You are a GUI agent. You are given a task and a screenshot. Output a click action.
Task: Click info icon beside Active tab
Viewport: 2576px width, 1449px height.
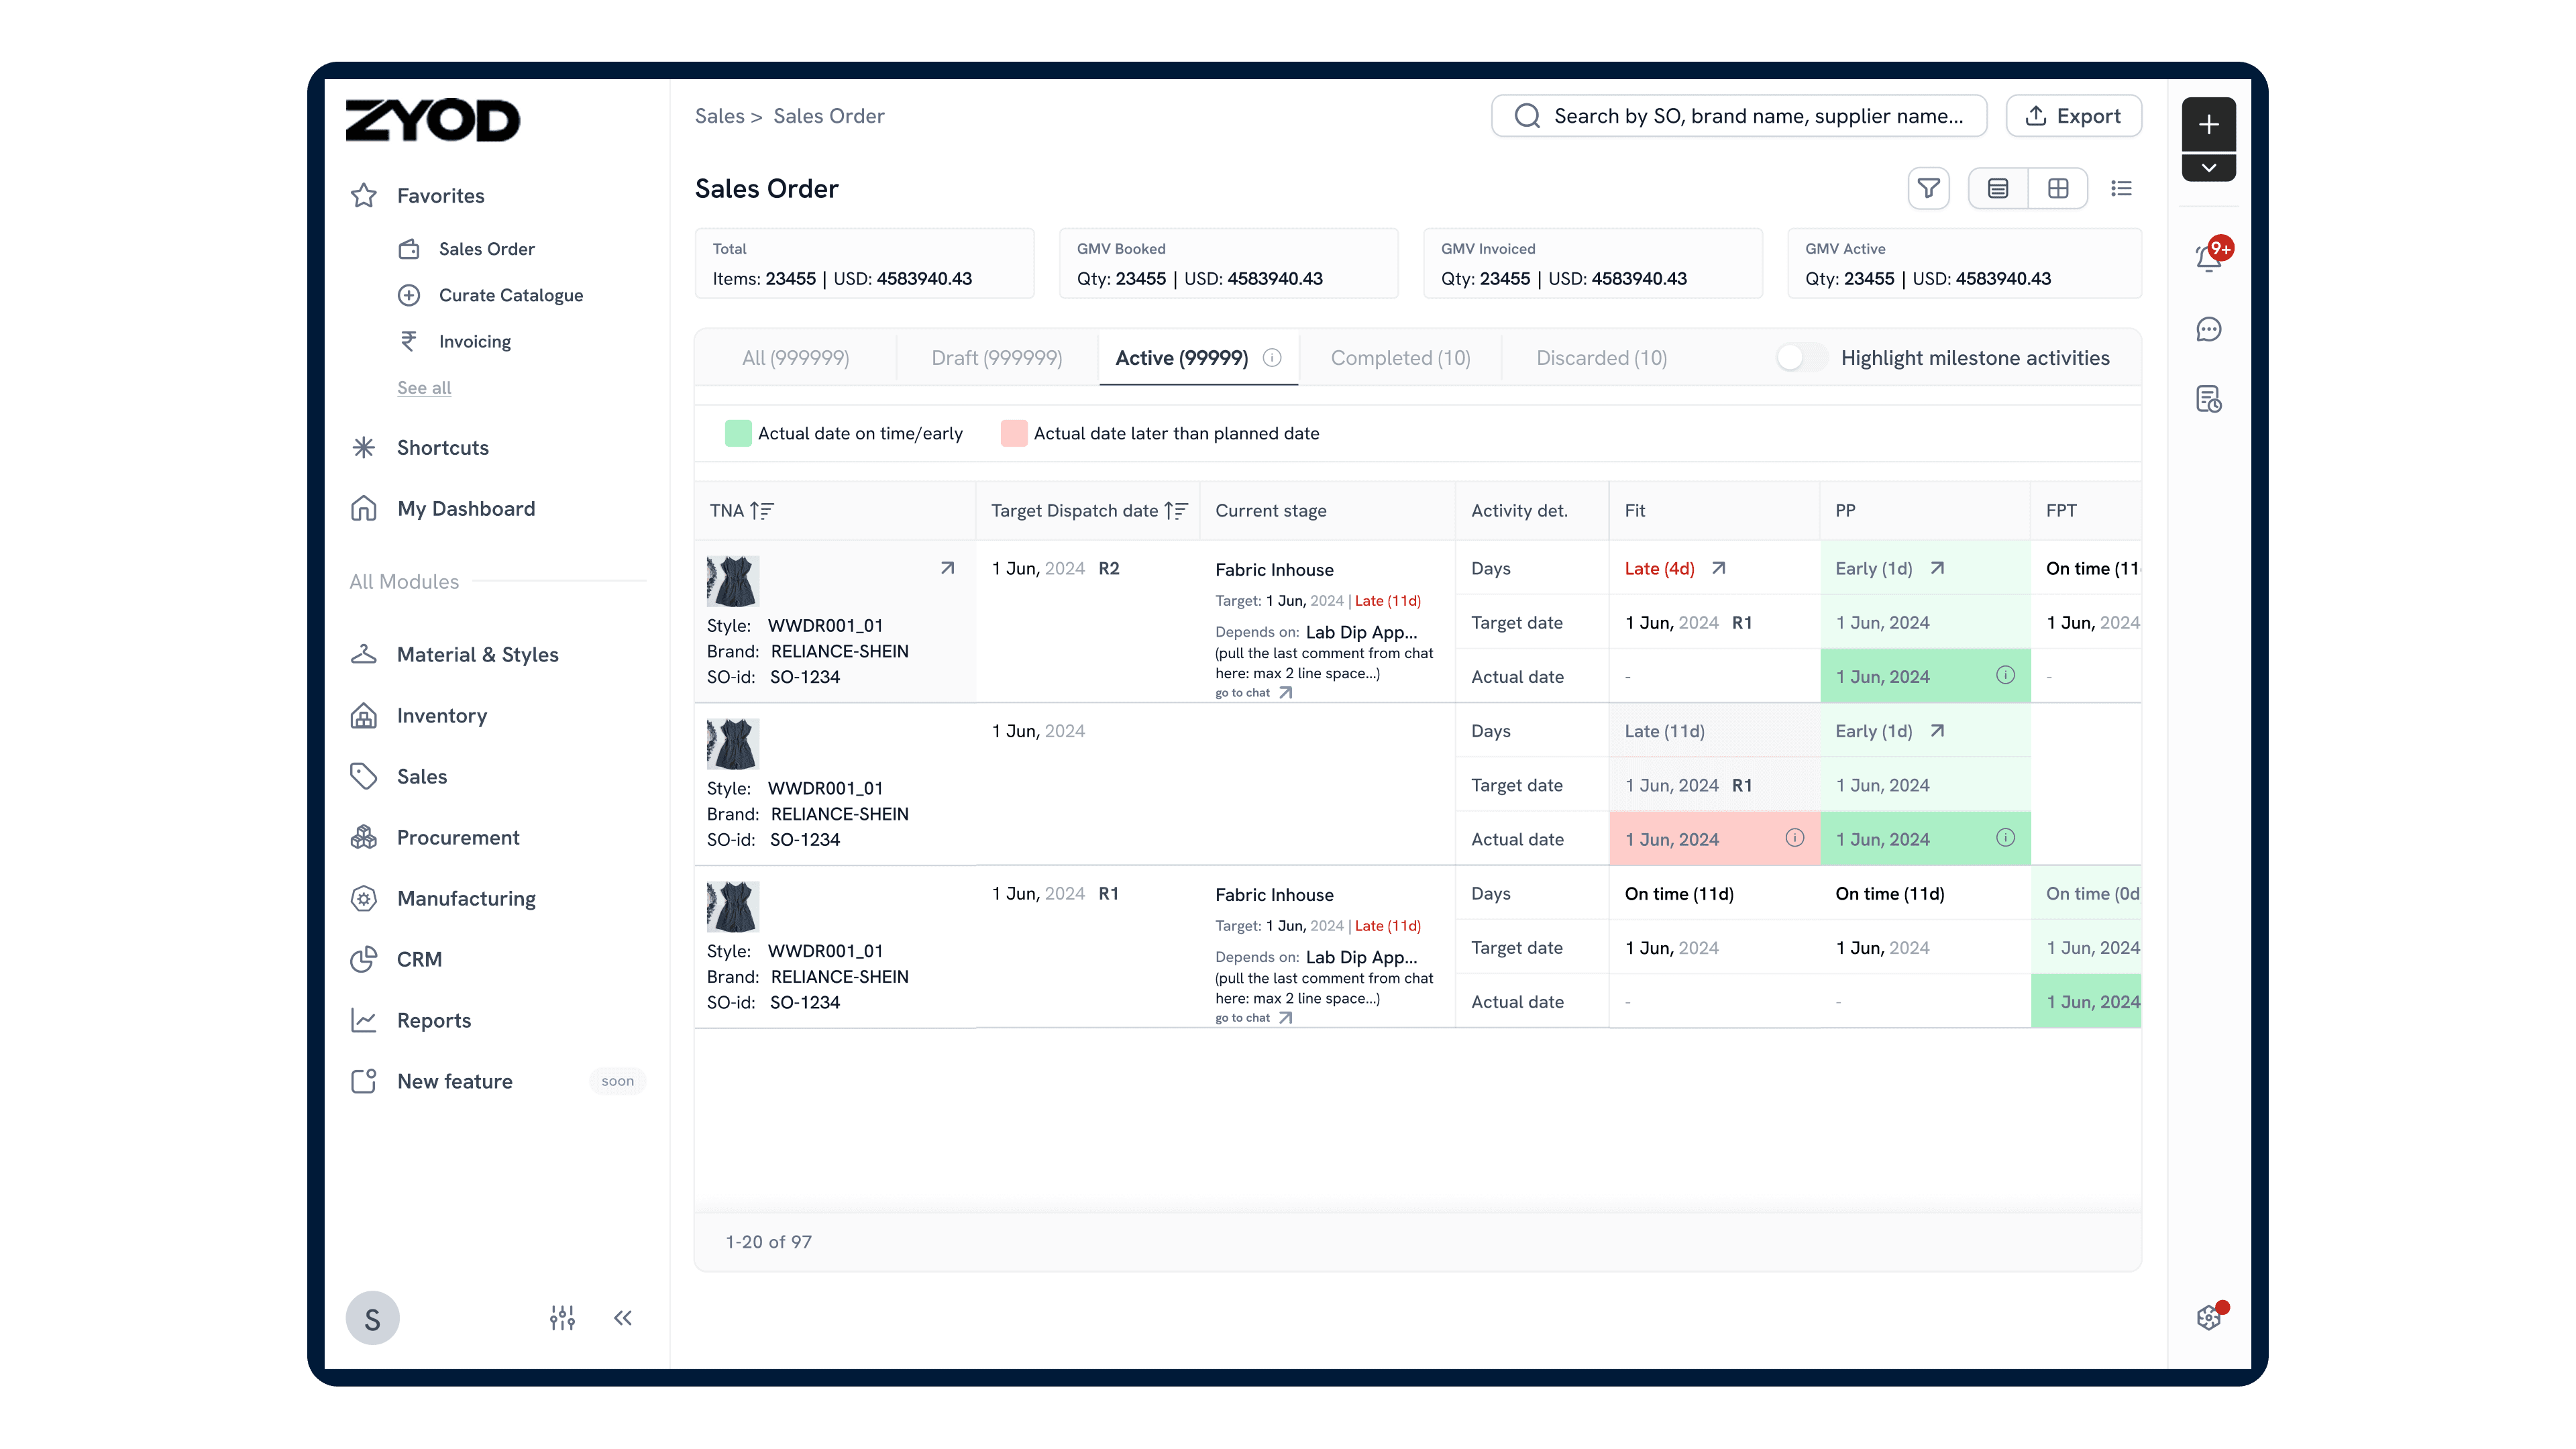[x=1272, y=358]
